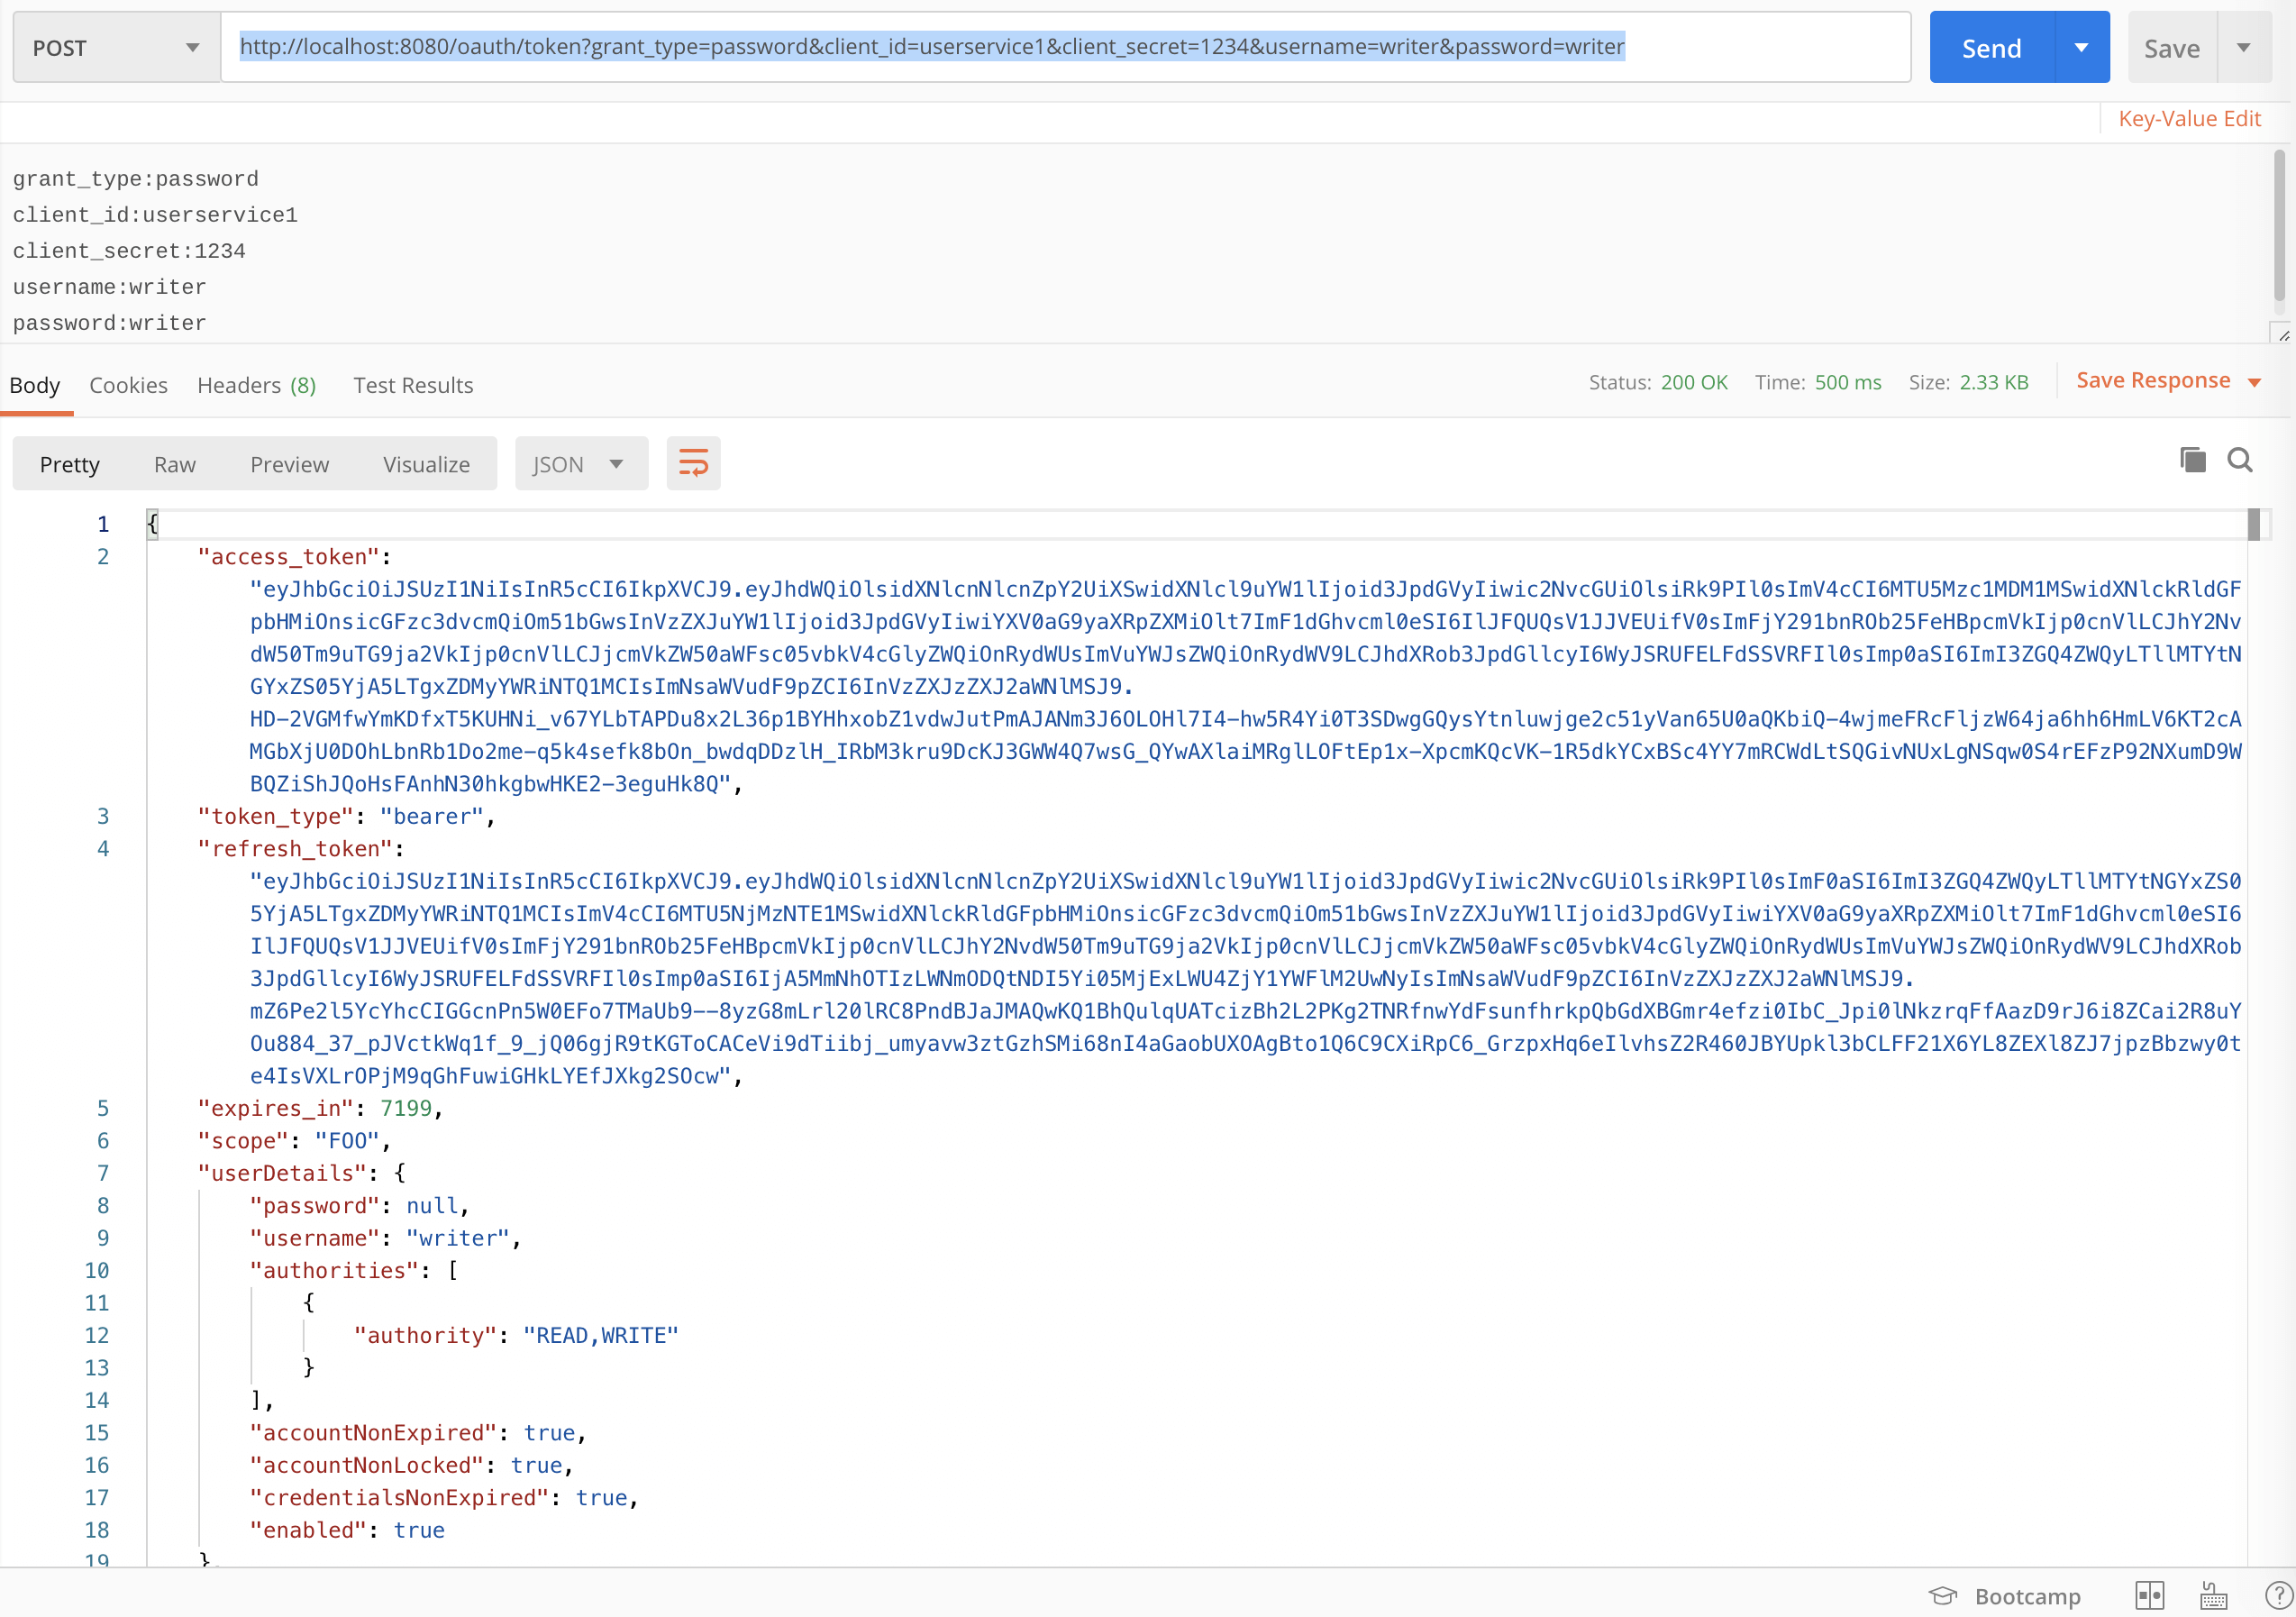Copy response body to clipboard icon
Viewport: 2296px width, 1617px height.
[2192, 460]
